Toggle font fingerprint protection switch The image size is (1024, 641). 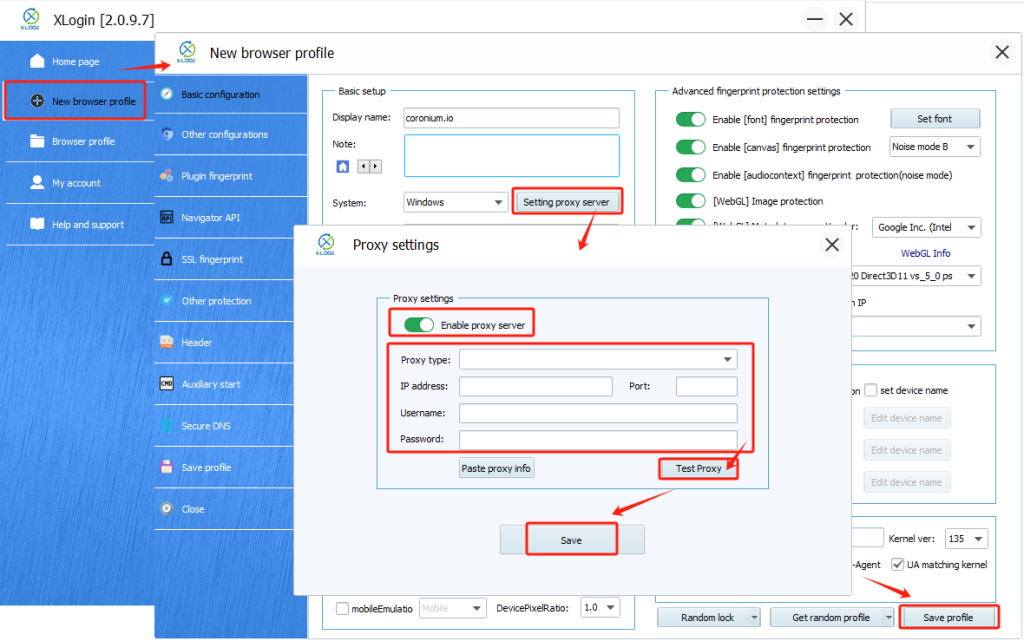coord(691,119)
